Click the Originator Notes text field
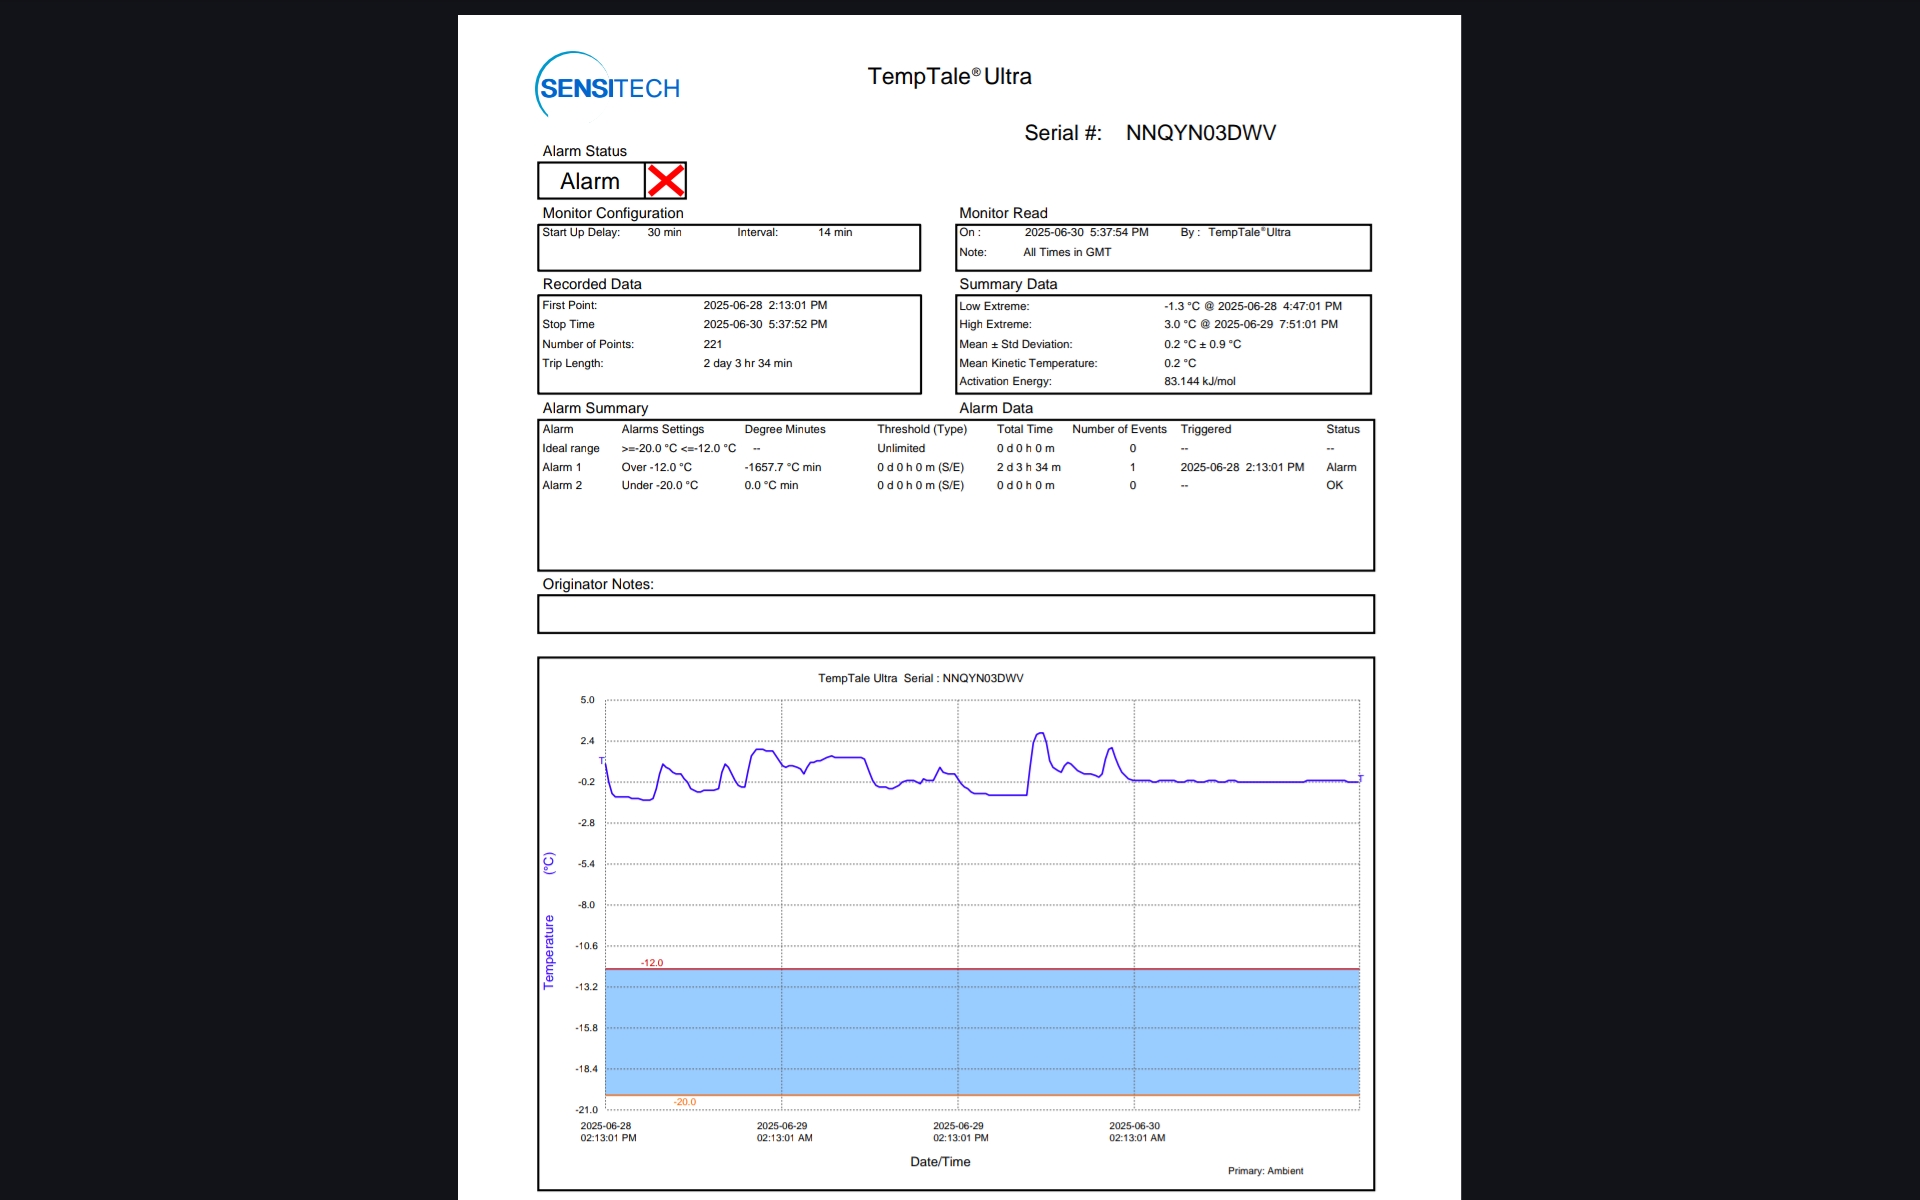 (x=955, y=614)
